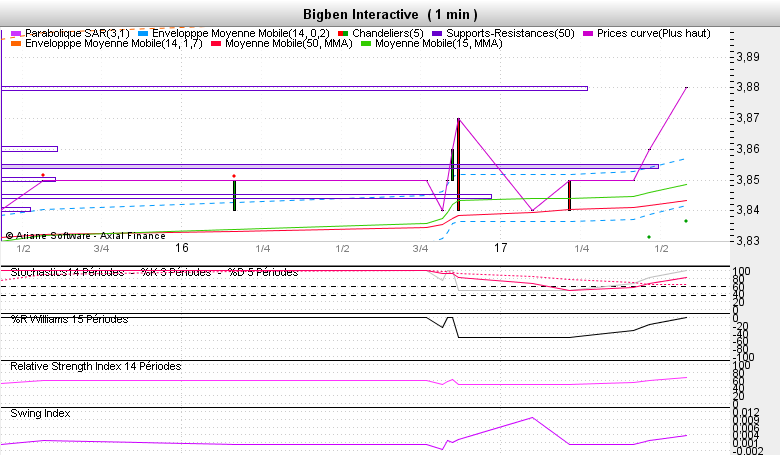Select the Swing Index panel label
780x455 pixels.
click(x=40, y=412)
